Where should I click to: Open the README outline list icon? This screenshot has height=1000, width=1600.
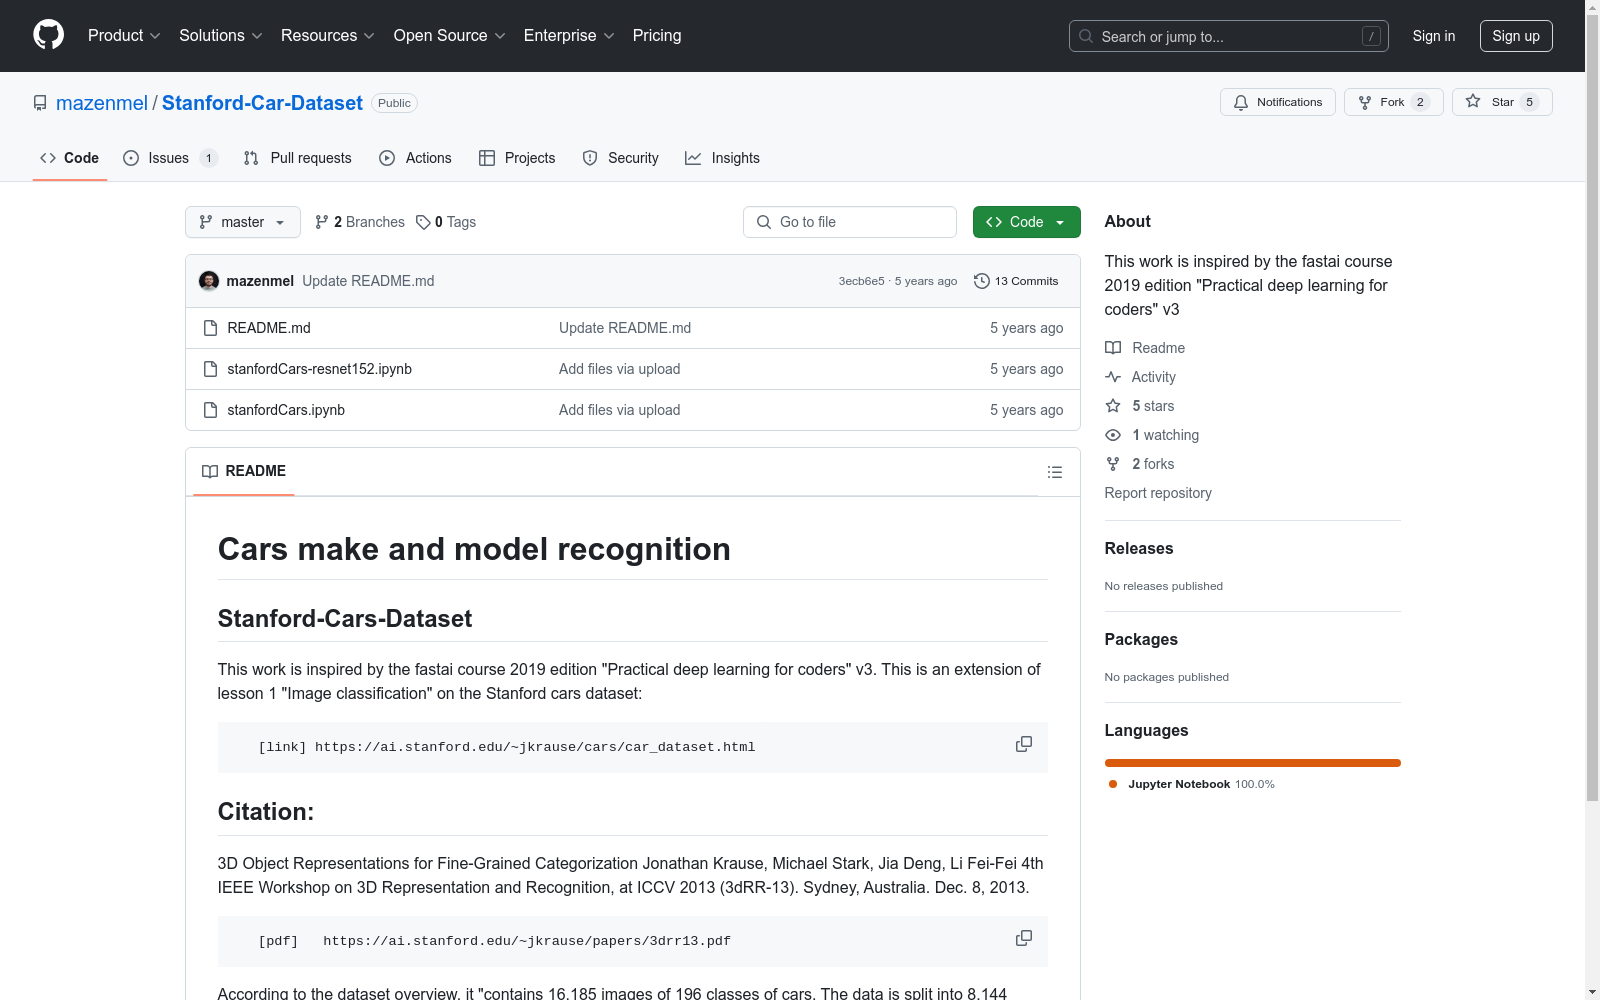[1055, 472]
